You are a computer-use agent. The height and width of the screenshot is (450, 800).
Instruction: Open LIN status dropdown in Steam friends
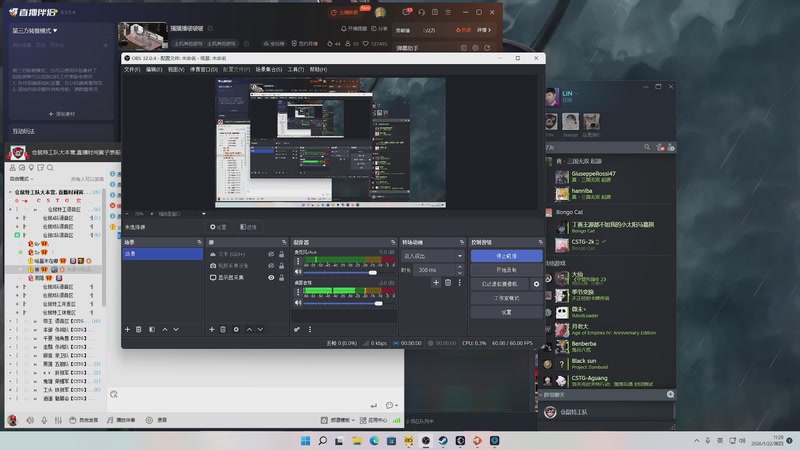(577, 93)
